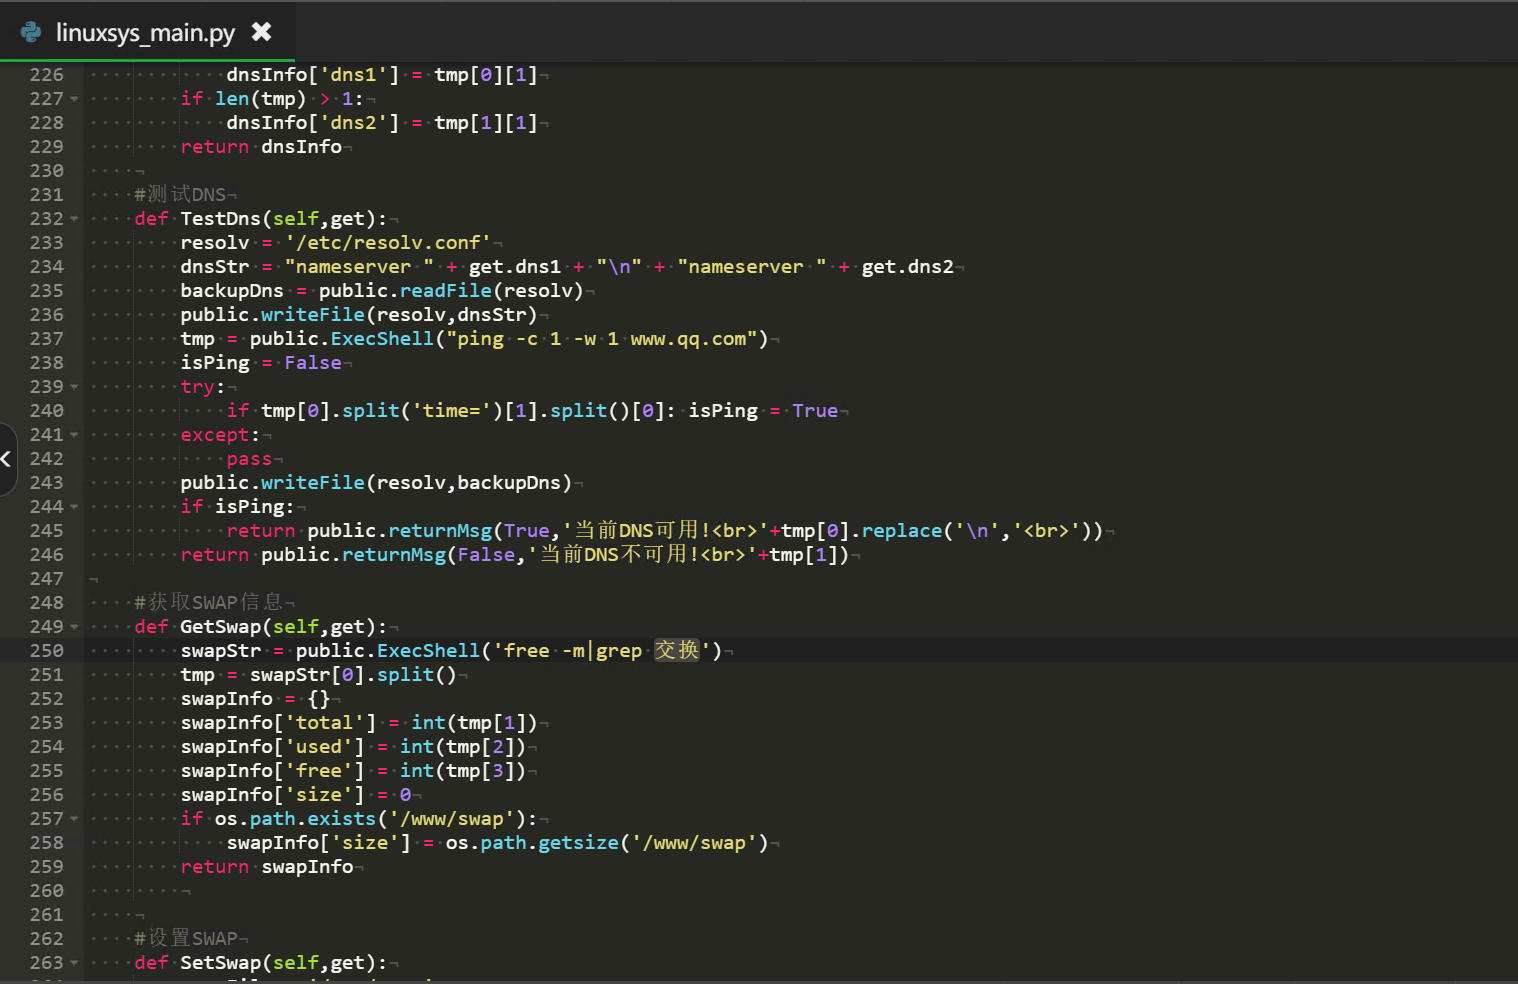Click 'def SetSwap(self,get):' definition
This screenshot has width=1518, height=984.
coord(260,963)
